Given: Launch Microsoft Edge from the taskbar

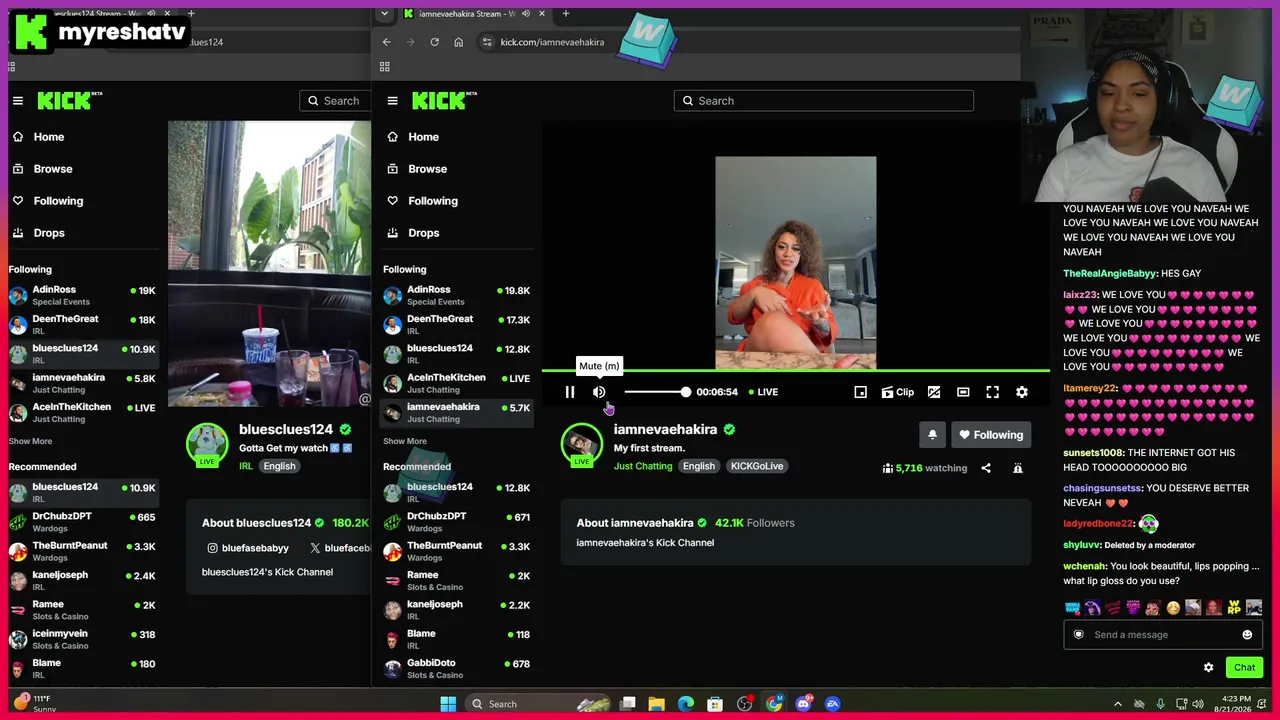Looking at the screenshot, I should (x=686, y=704).
